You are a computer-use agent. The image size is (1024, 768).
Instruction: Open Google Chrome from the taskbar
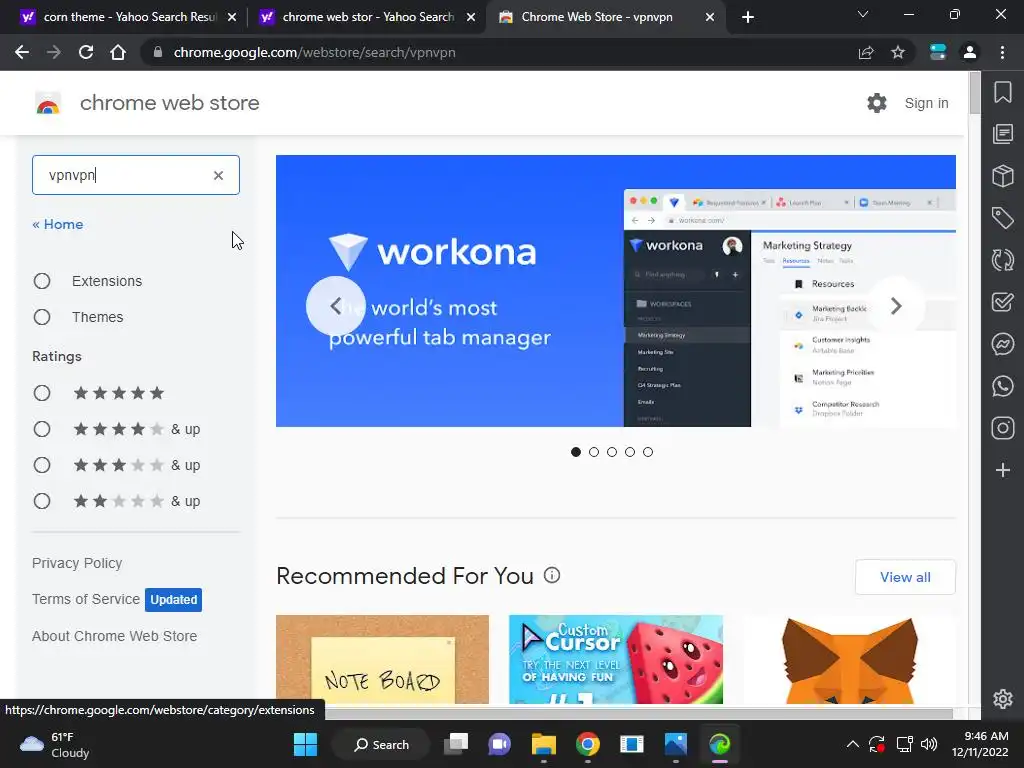point(588,744)
